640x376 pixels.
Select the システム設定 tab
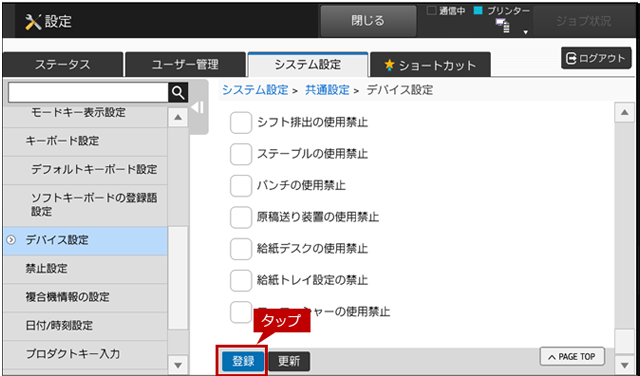click(x=308, y=65)
